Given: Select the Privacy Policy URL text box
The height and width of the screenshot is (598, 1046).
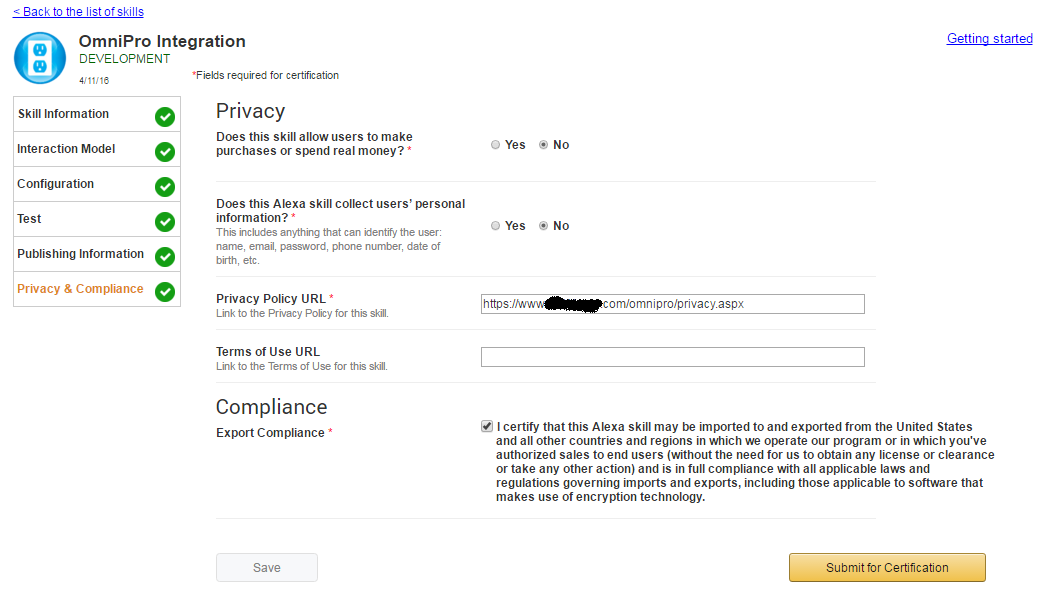Looking at the screenshot, I should [x=672, y=303].
